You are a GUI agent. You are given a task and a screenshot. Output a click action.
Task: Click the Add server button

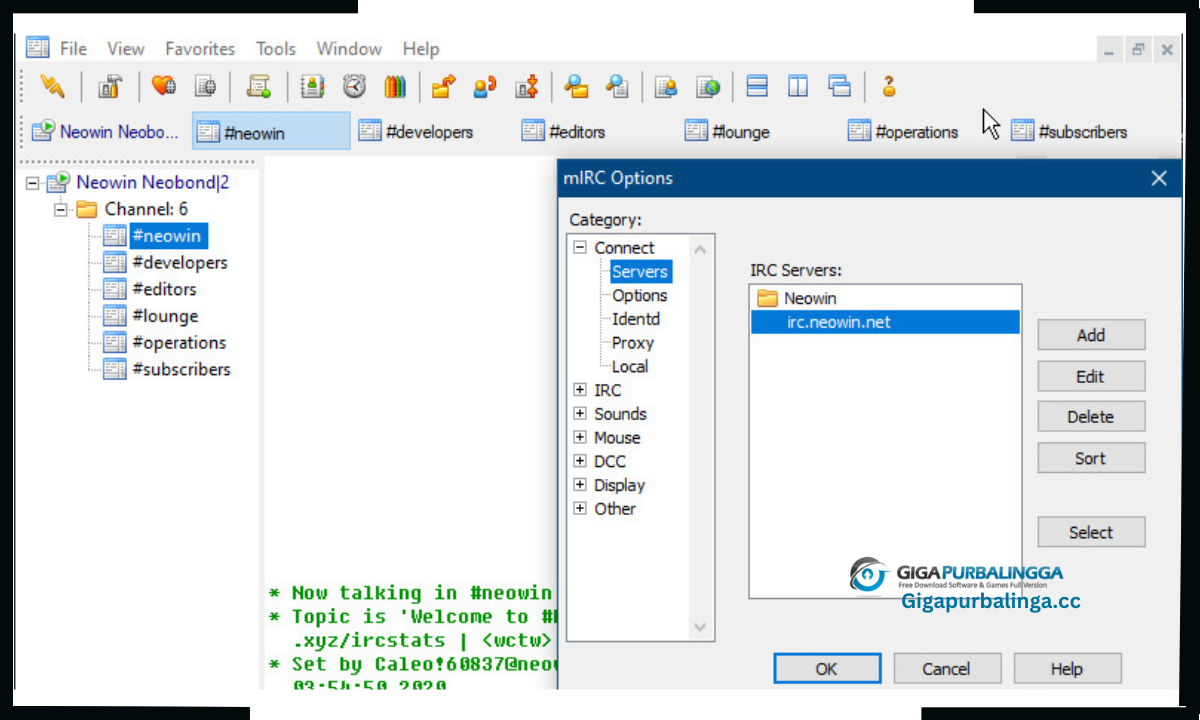(1091, 335)
